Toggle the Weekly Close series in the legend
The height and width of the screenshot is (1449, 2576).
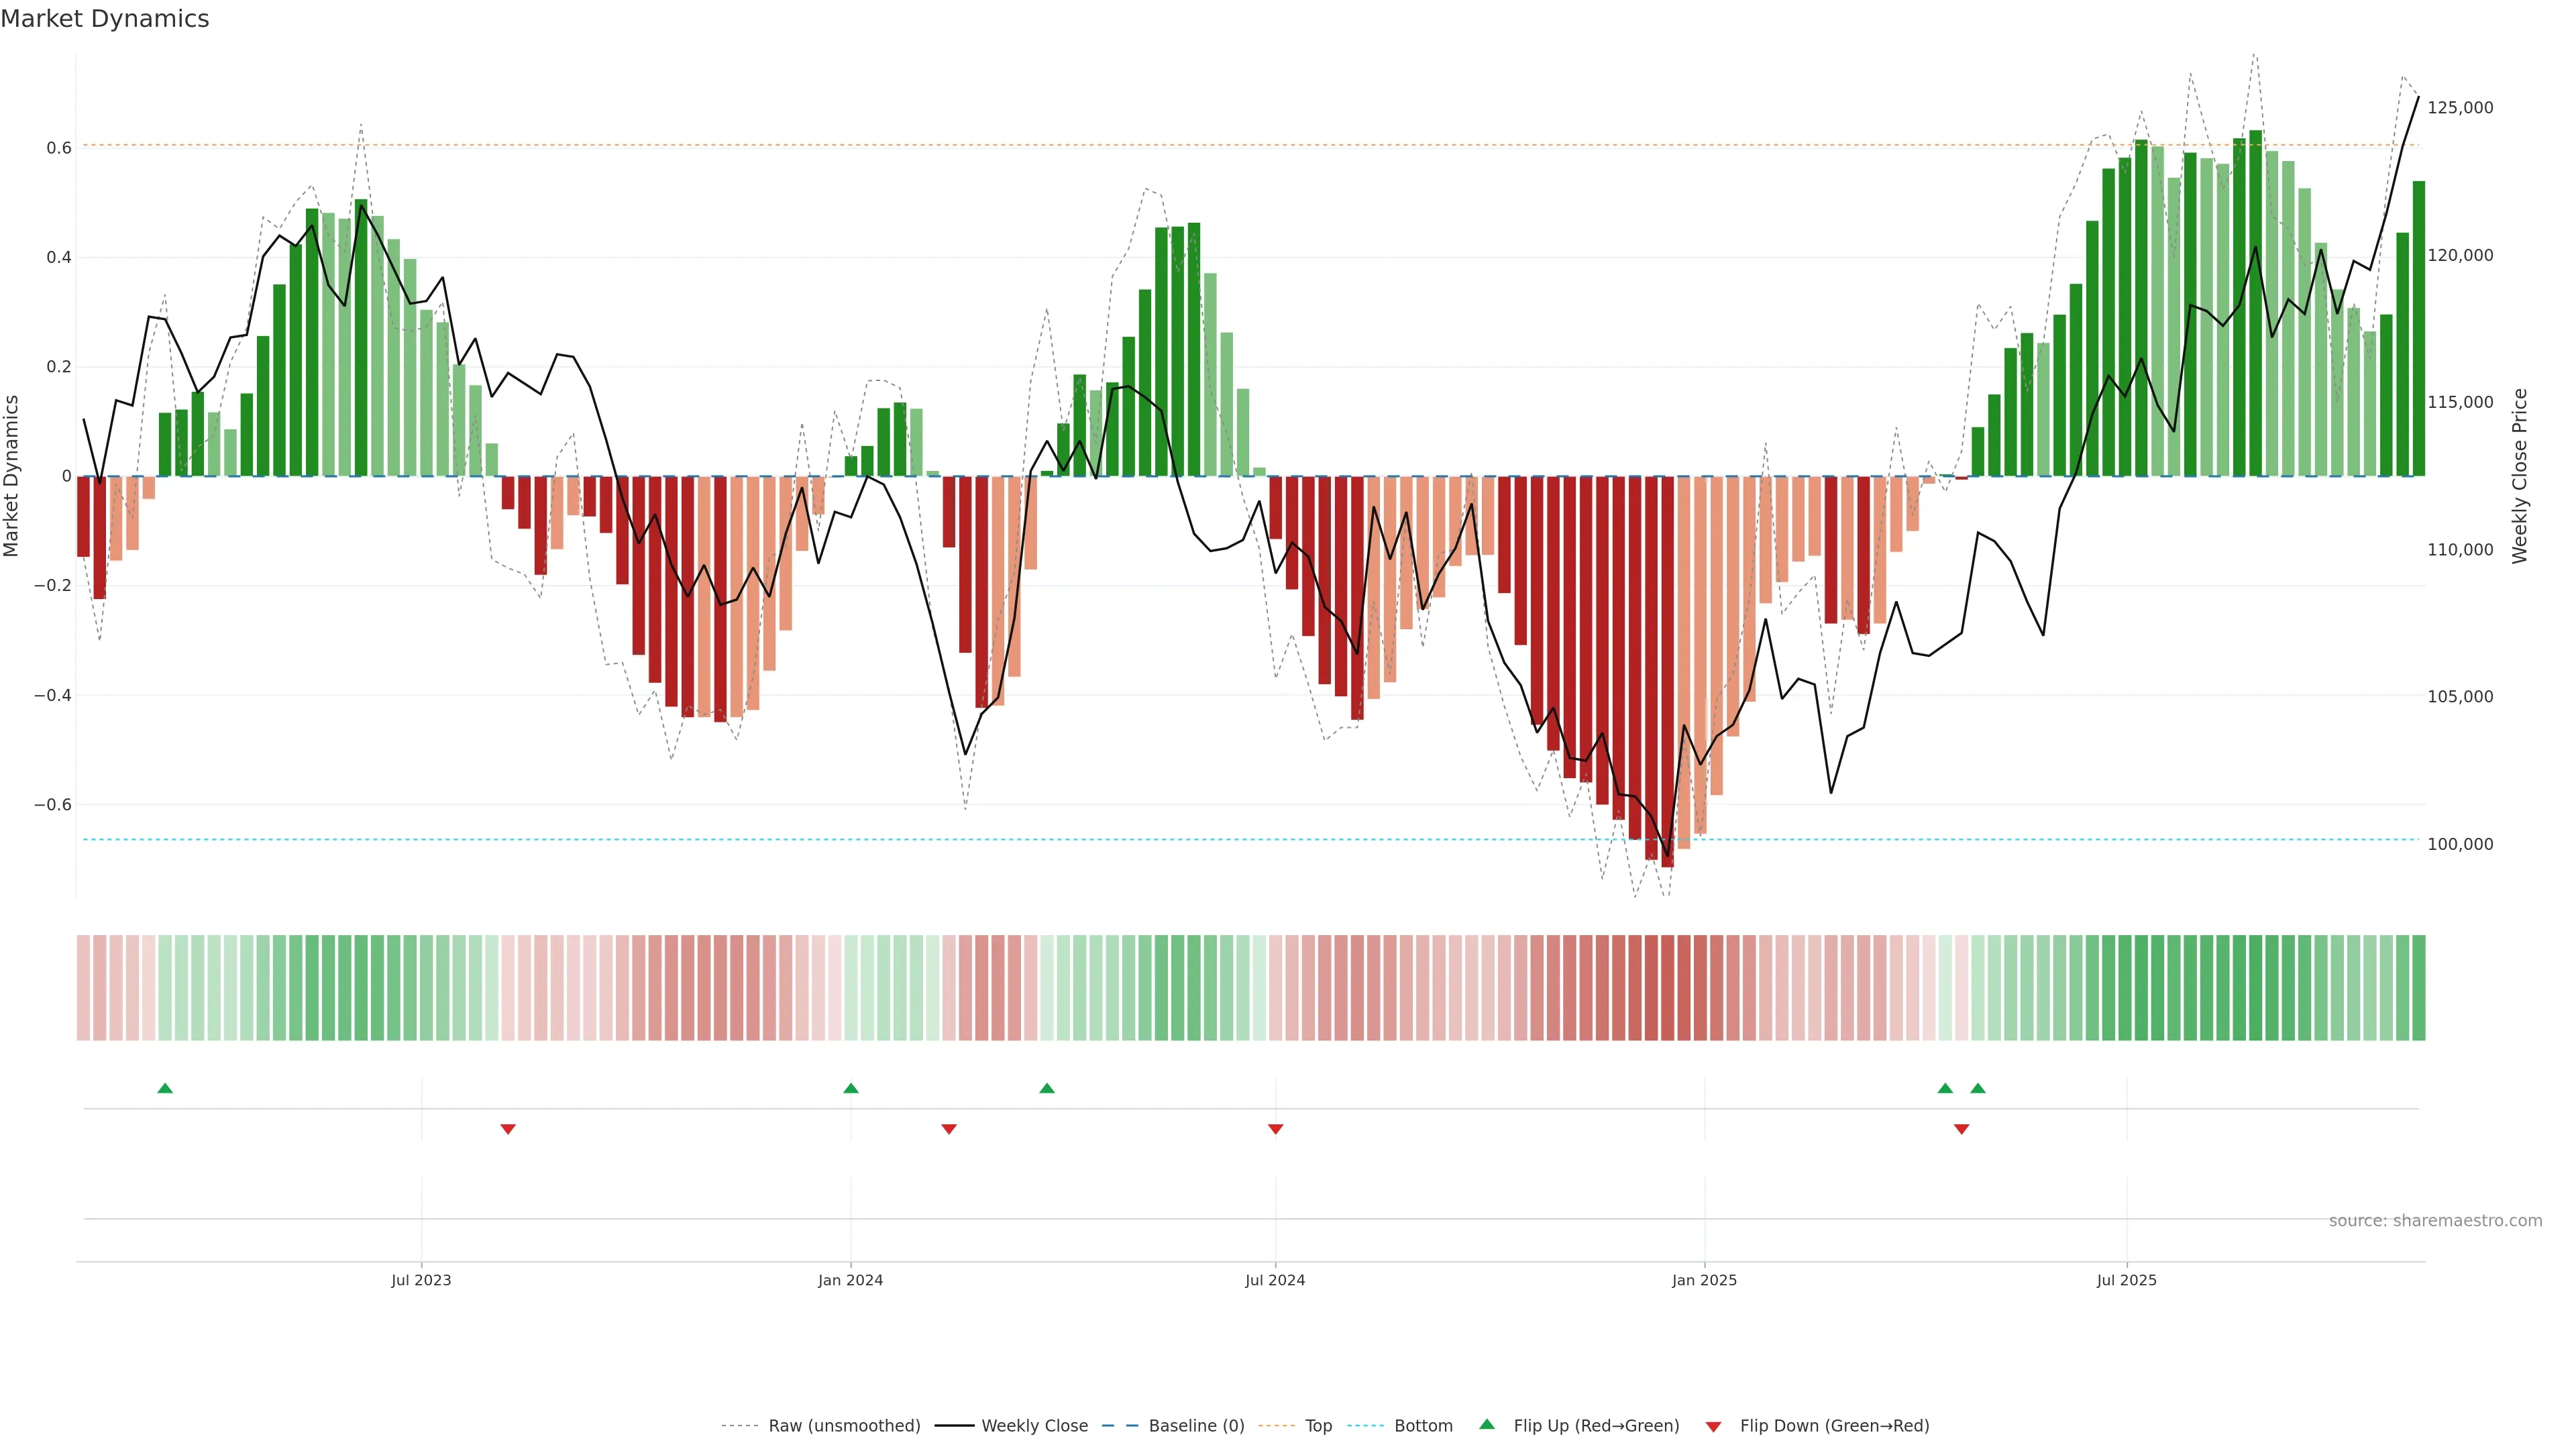[1034, 1426]
